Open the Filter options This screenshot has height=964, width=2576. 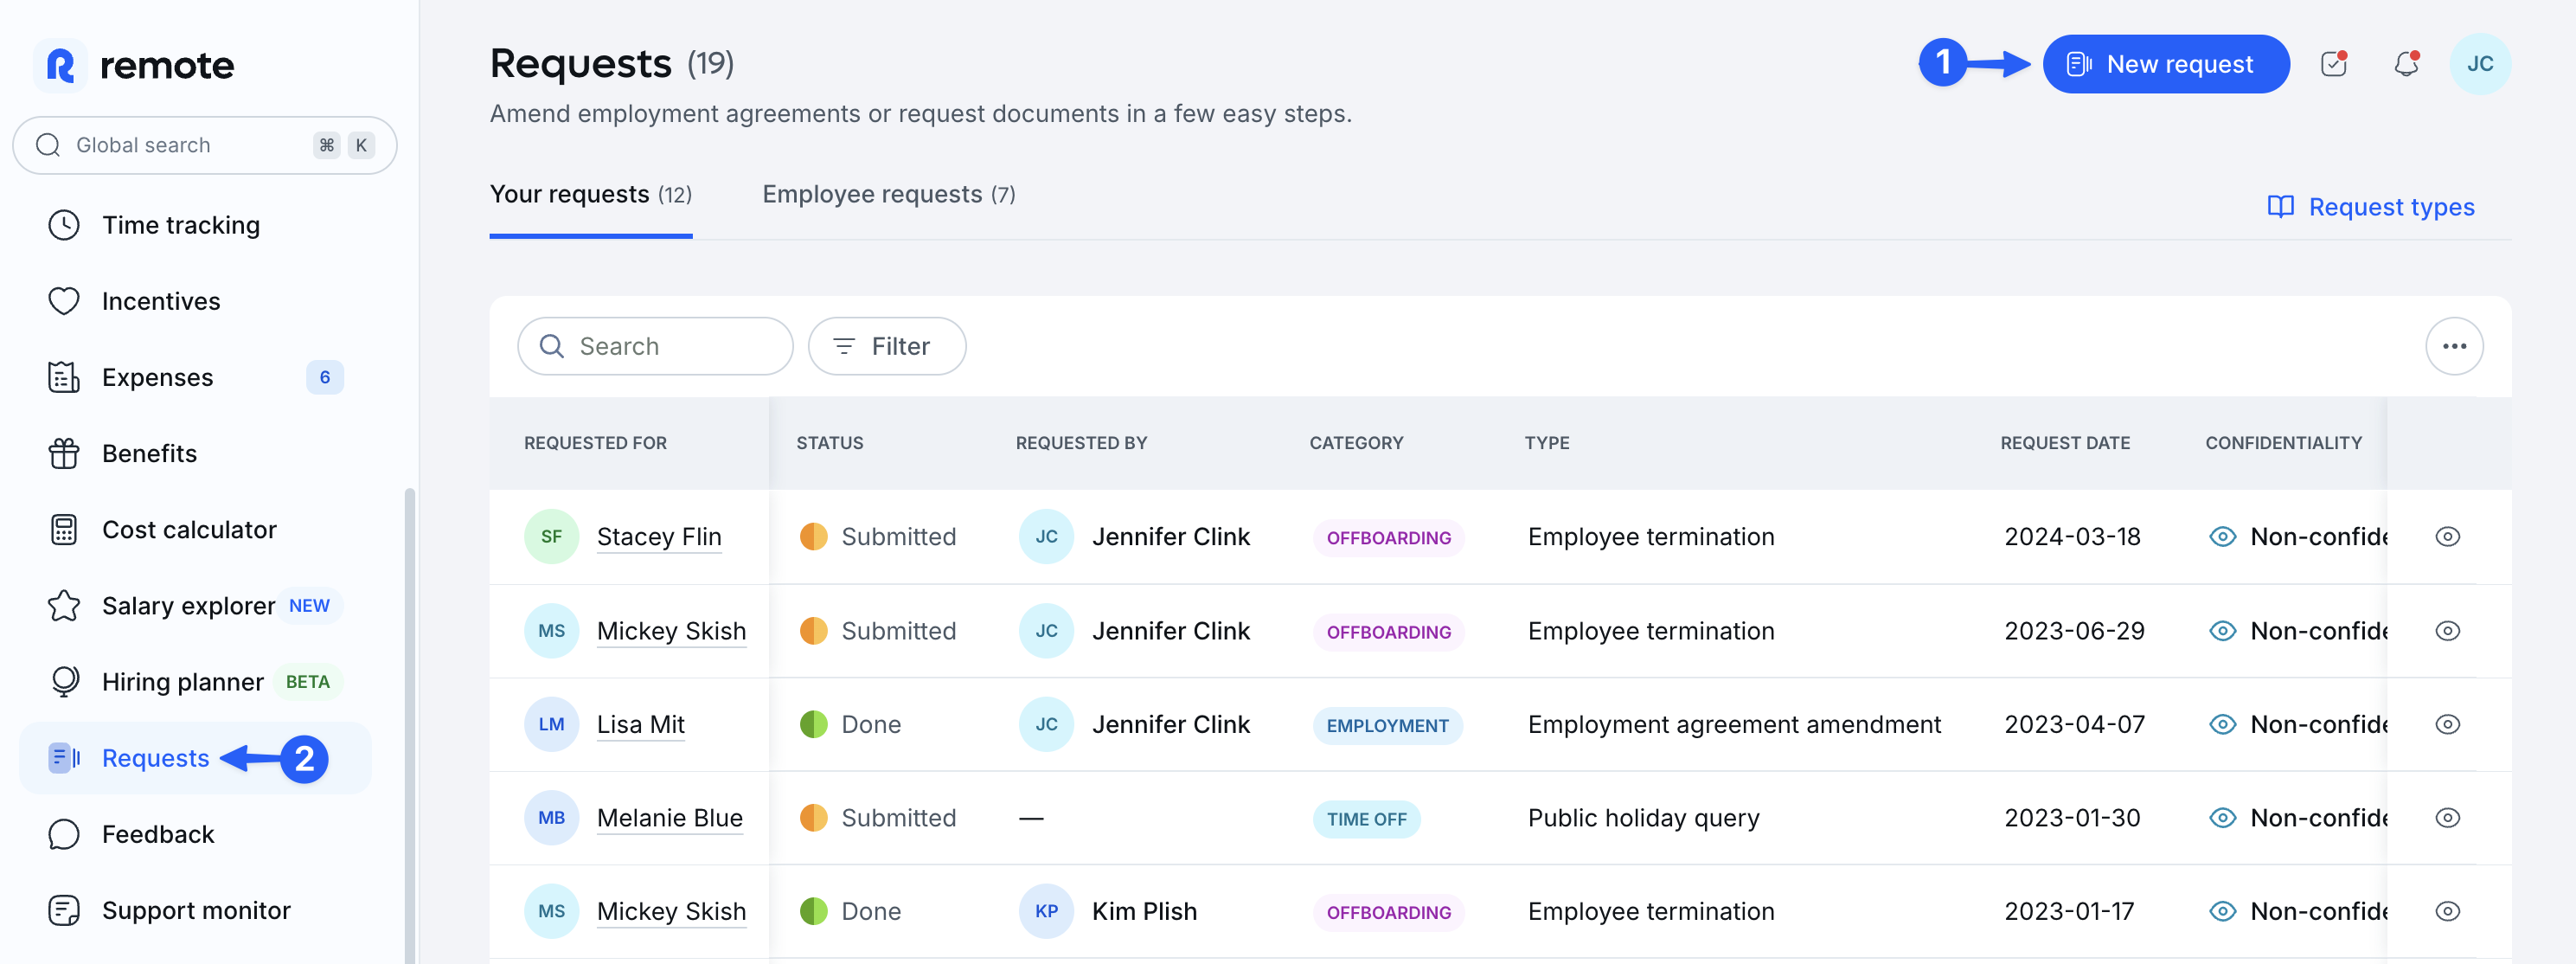pyautogui.click(x=886, y=346)
